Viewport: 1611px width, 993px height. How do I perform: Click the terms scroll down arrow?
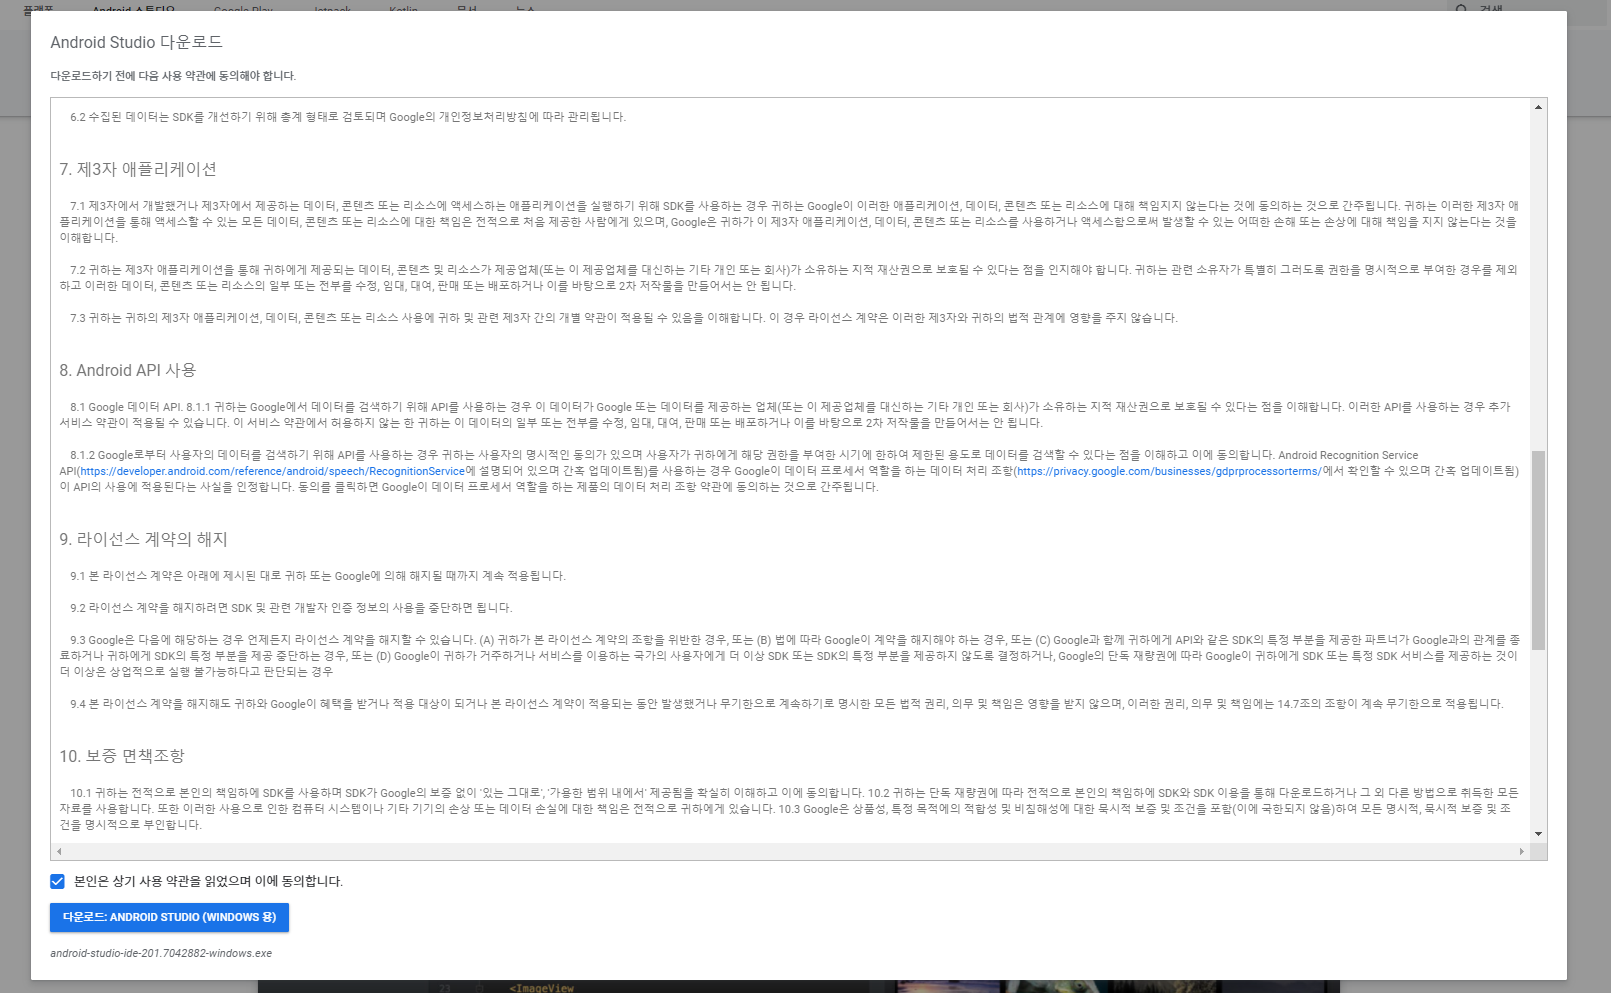tap(1538, 834)
